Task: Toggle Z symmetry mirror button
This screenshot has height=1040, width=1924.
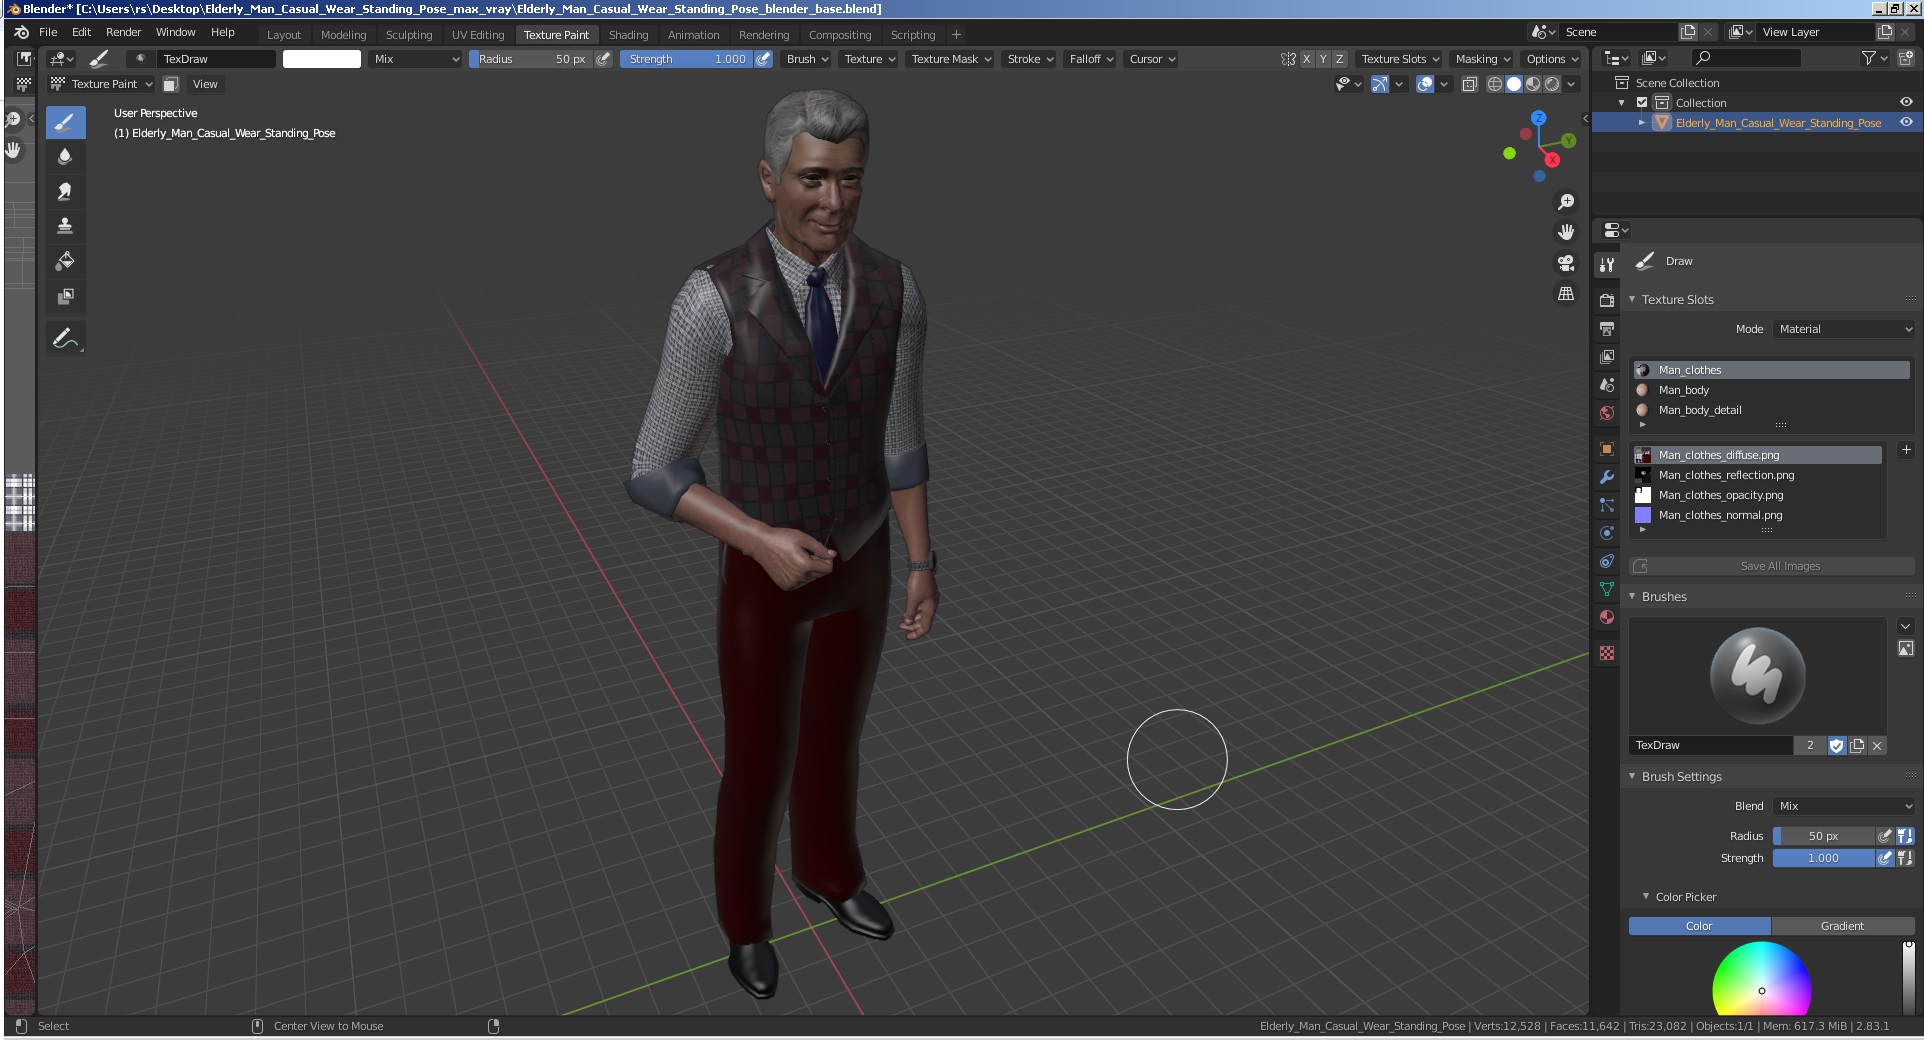Action: [x=1340, y=59]
